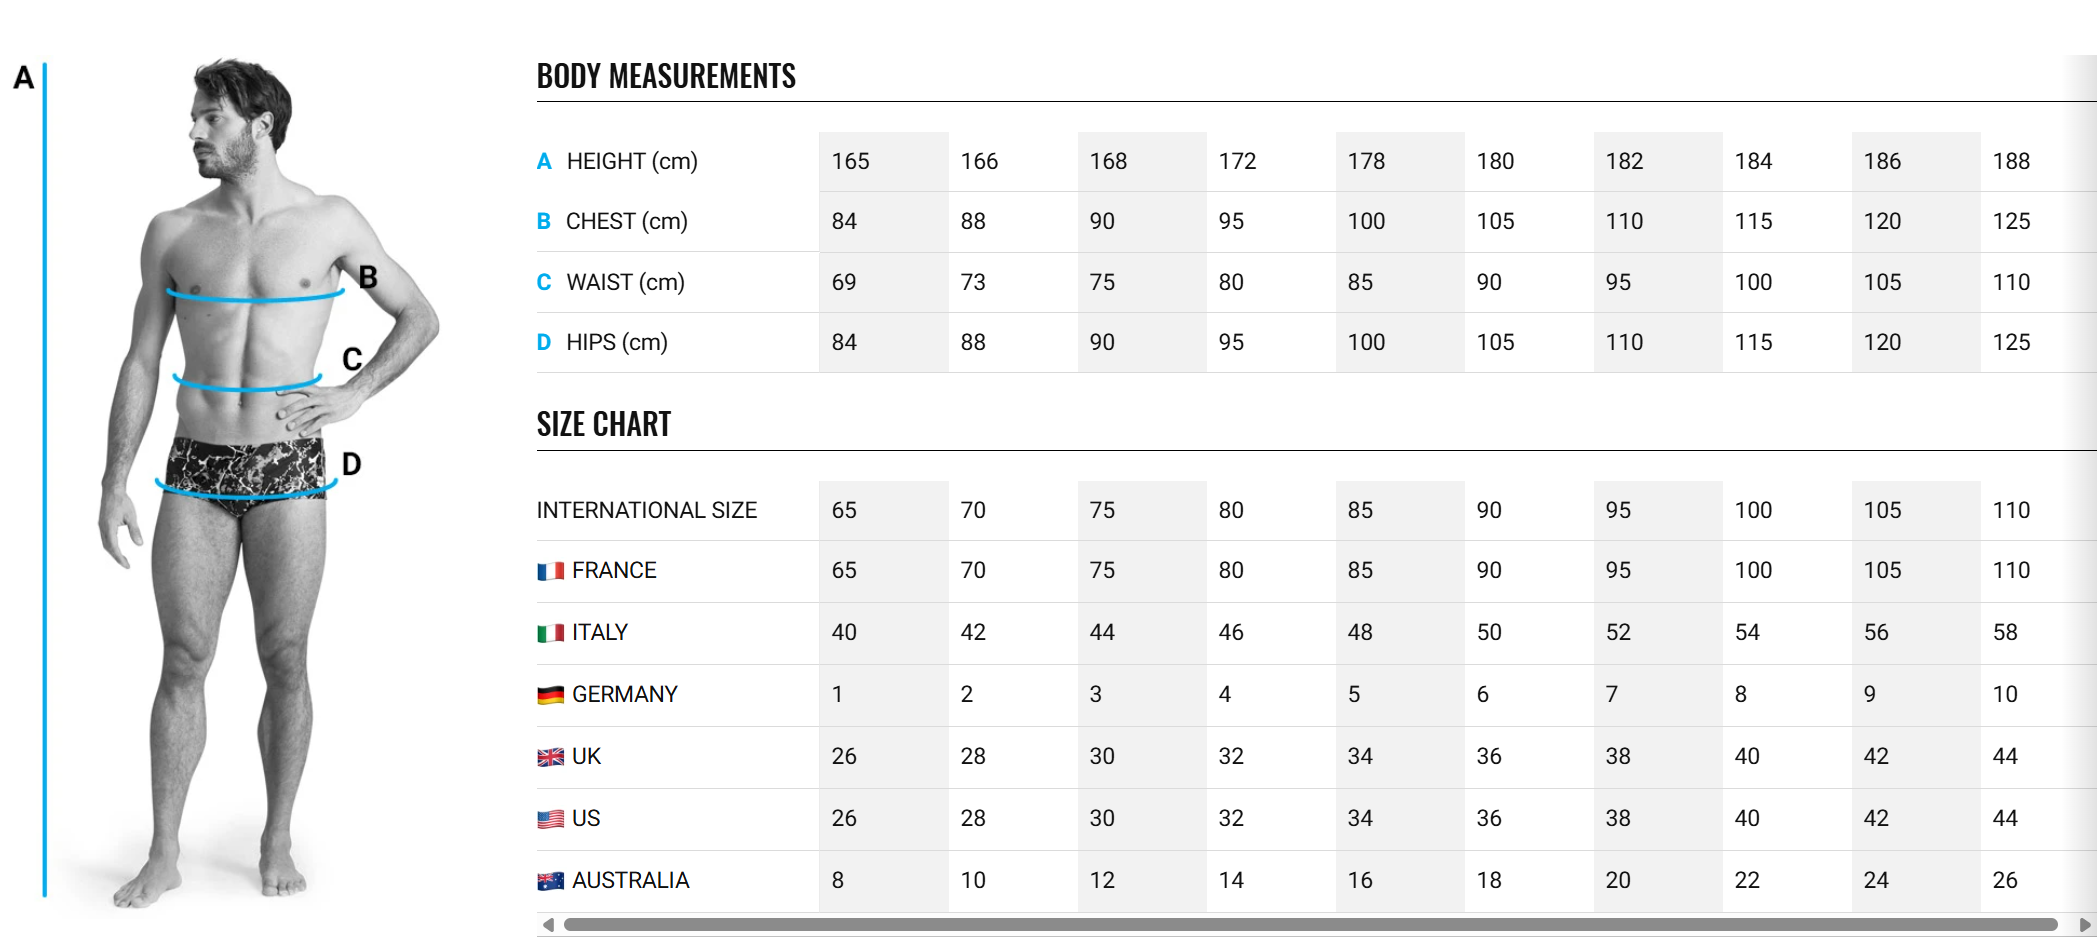Click the scroll right arrow of size chart
2100x937 pixels.
click(x=2085, y=924)
